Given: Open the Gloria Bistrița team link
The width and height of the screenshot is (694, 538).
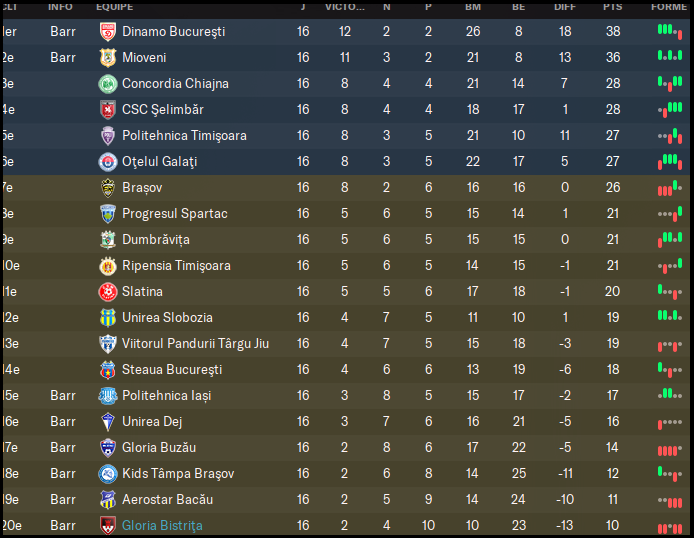Looking at the screenshot, I should coord(162,525).
